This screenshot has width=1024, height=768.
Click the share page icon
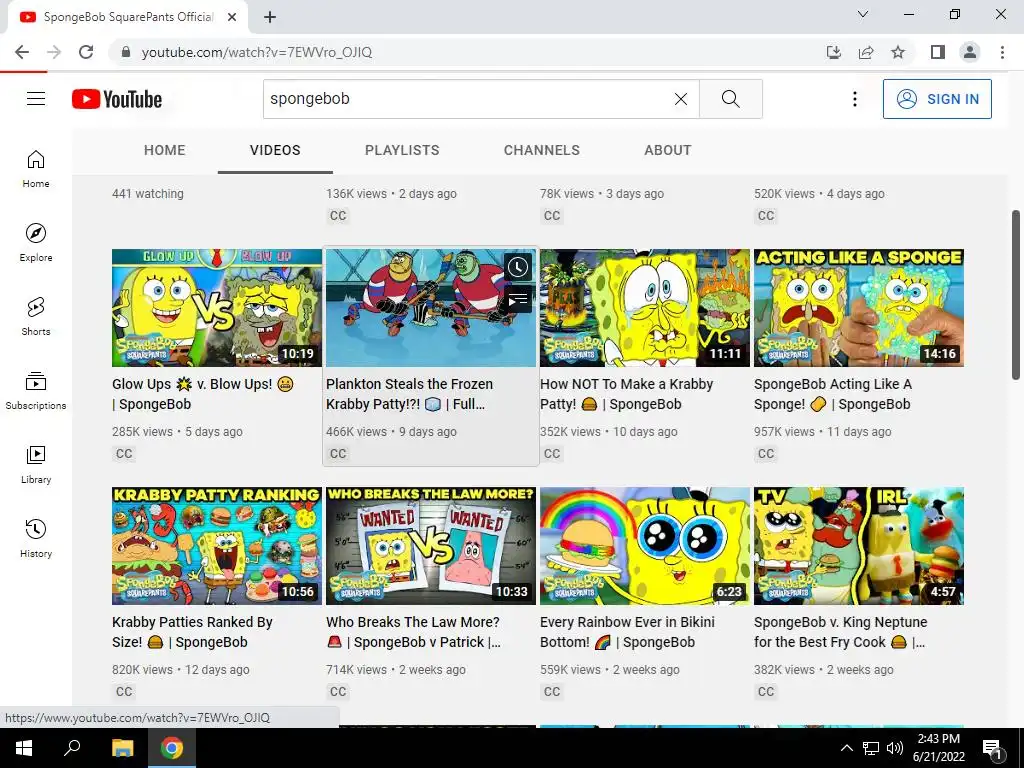(866, 52)
